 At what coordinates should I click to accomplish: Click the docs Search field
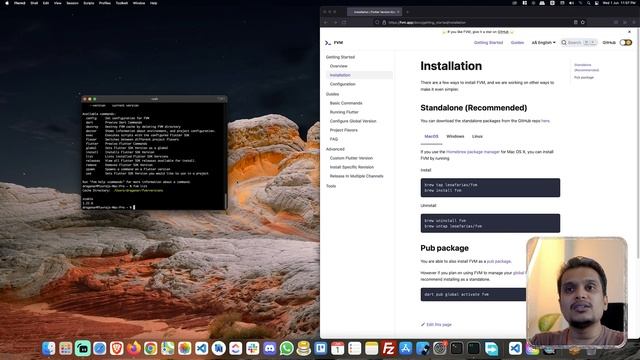pyautogui.click(x=579, y=42)
